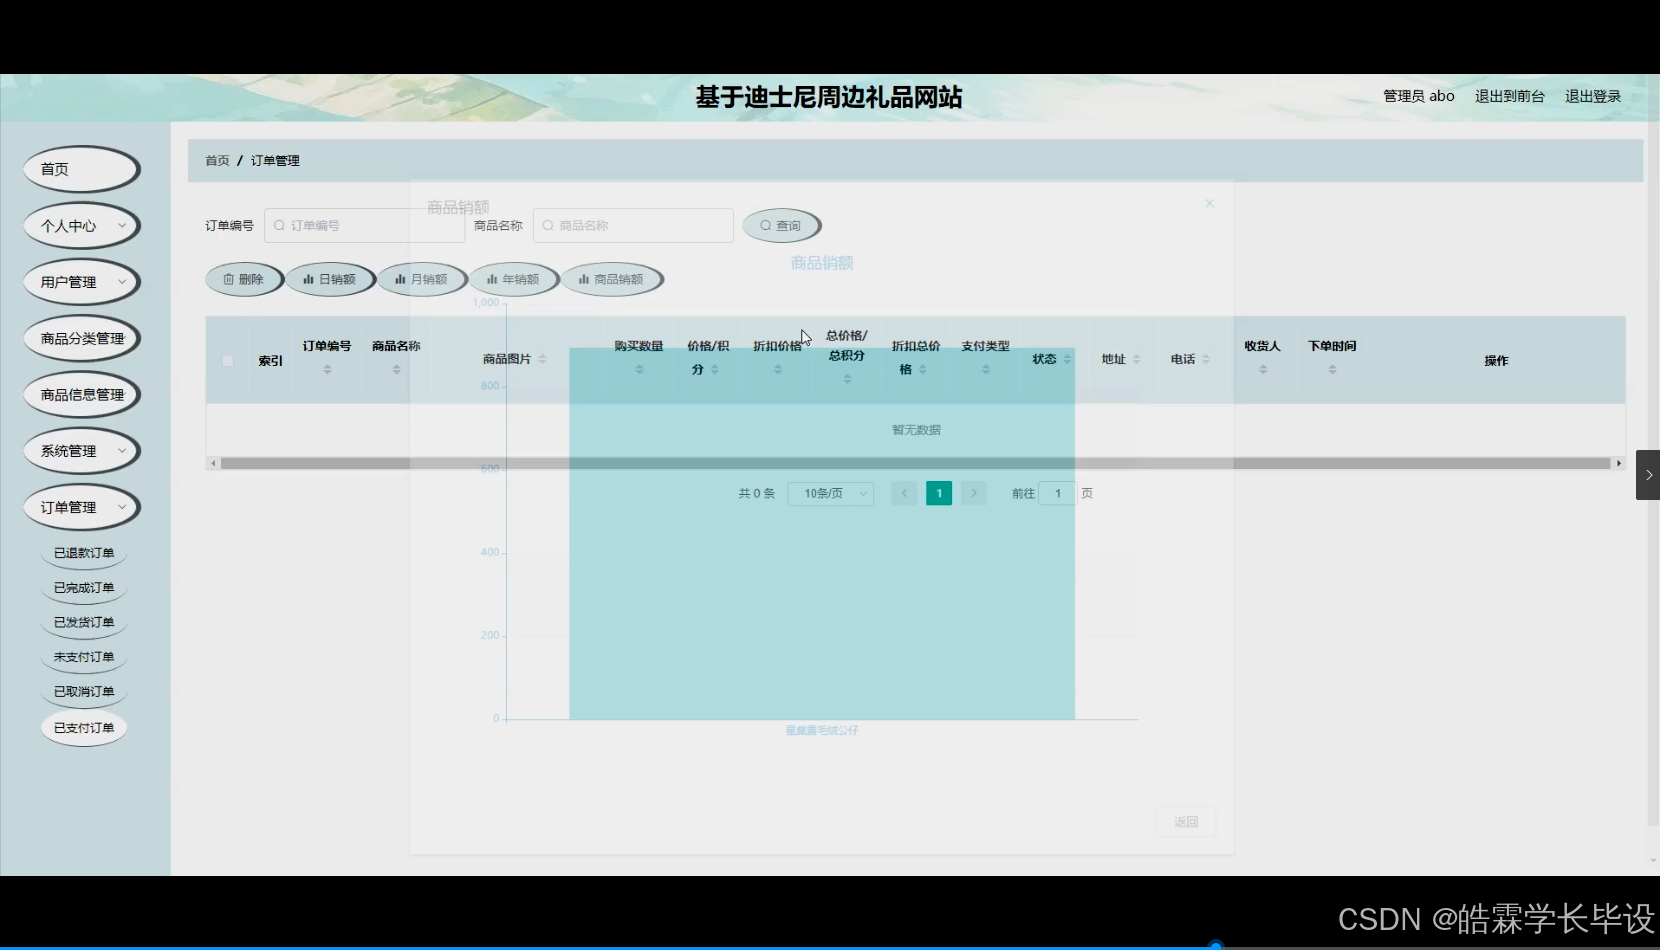Screen dimensions: 1660x950
Task: Click the 删除 button
Action: point(244,280)
